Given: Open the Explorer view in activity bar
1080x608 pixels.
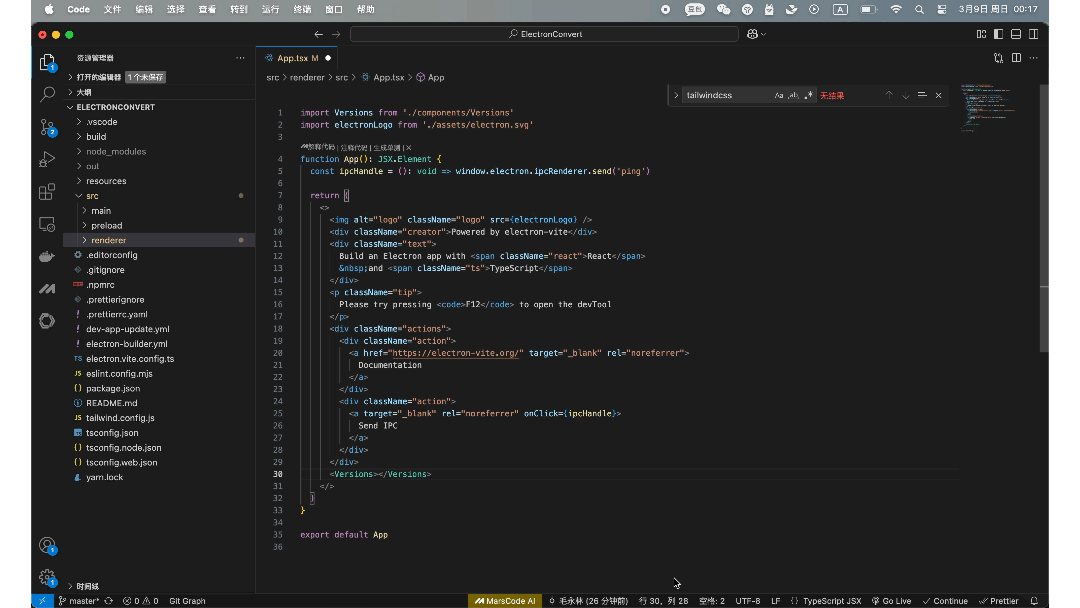Looking at the screenshot, I should [47, 63].
